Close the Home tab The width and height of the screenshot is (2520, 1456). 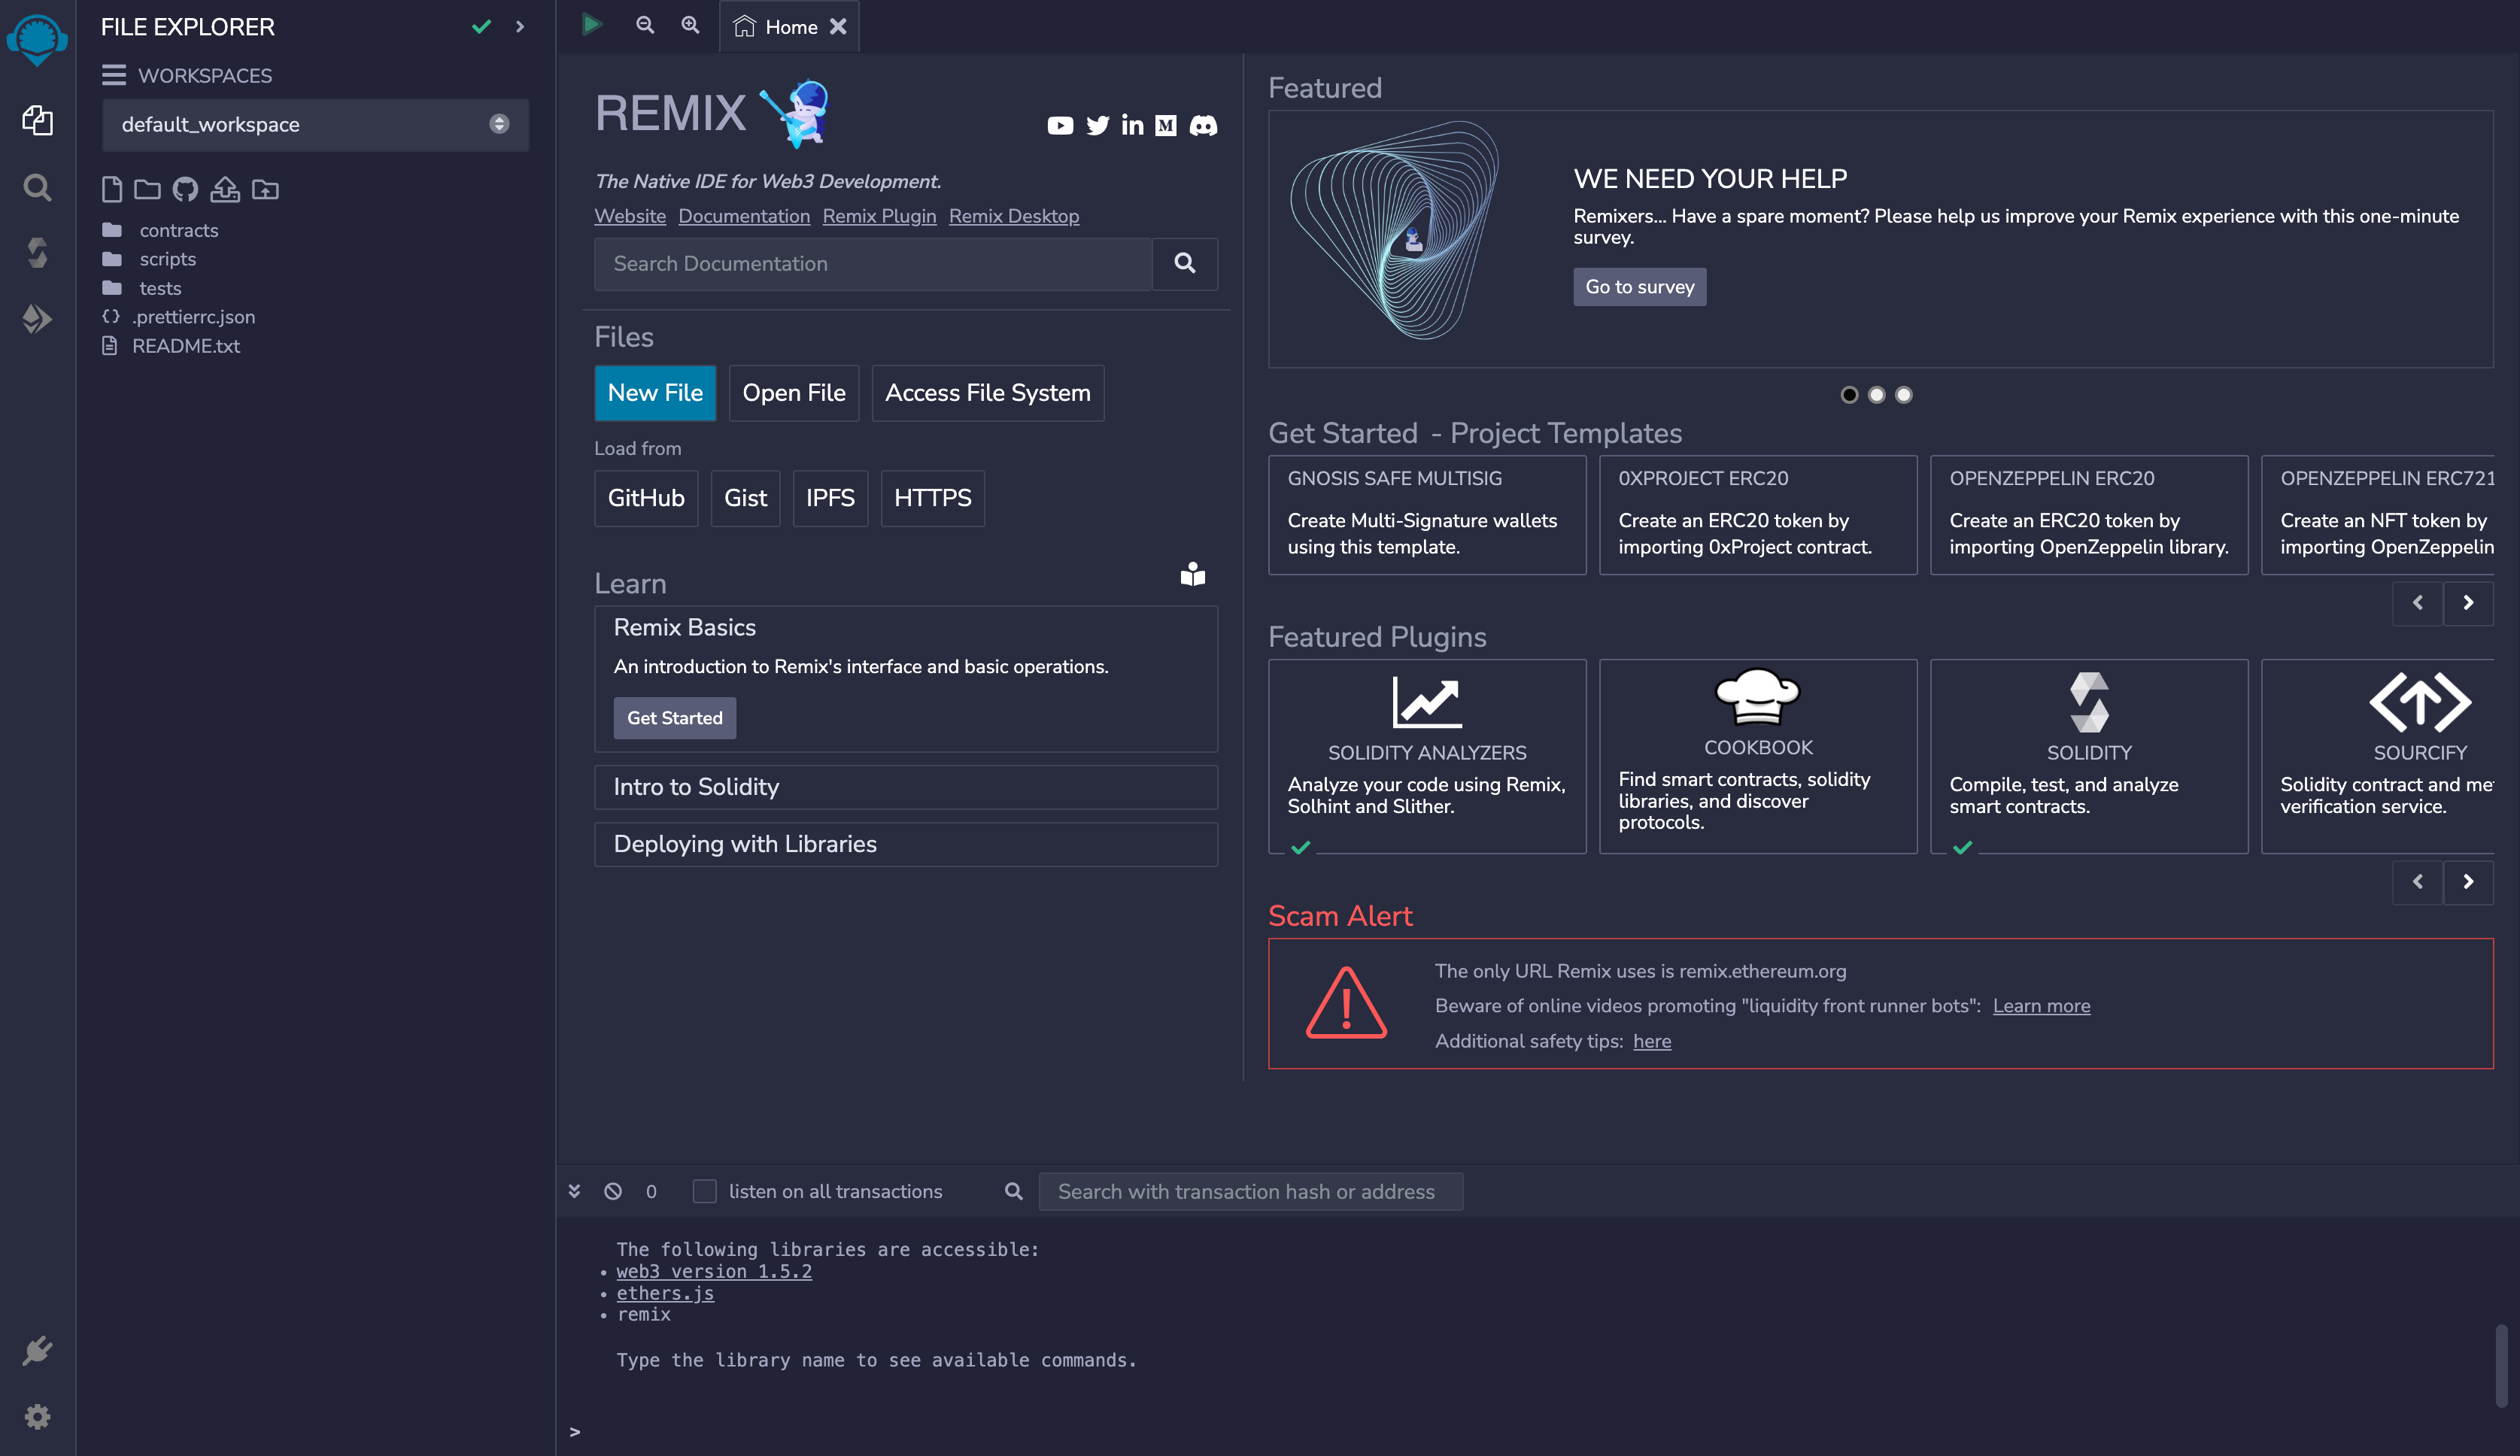838,26
